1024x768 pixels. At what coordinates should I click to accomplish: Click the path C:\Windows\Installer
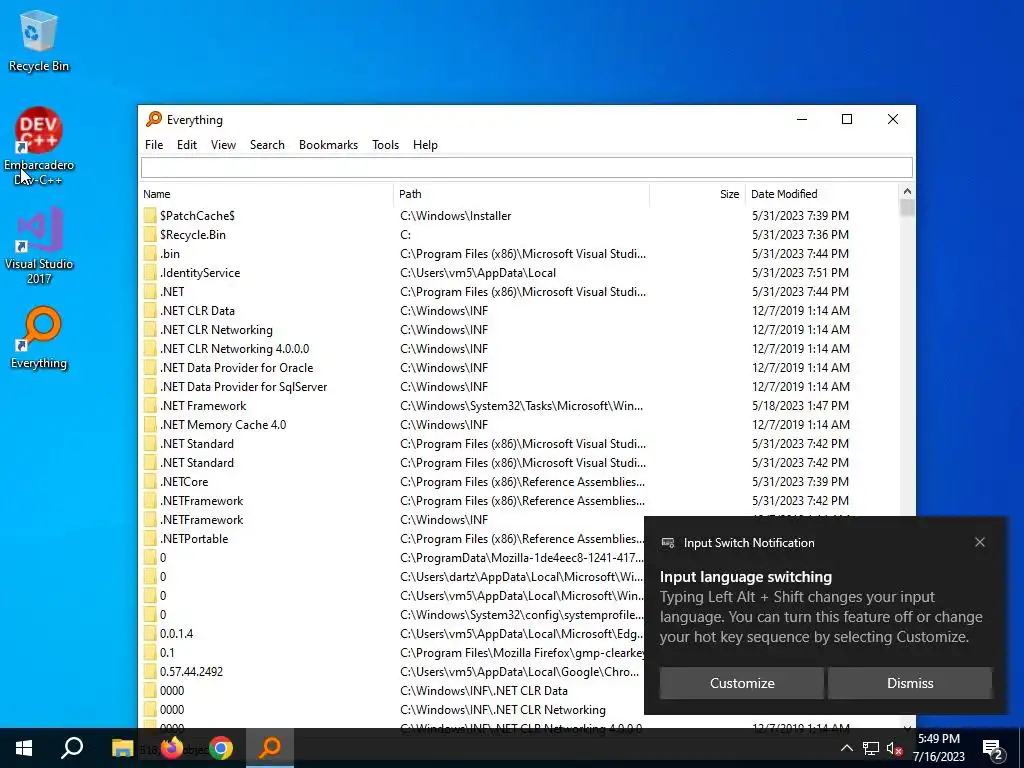(456, 216)
